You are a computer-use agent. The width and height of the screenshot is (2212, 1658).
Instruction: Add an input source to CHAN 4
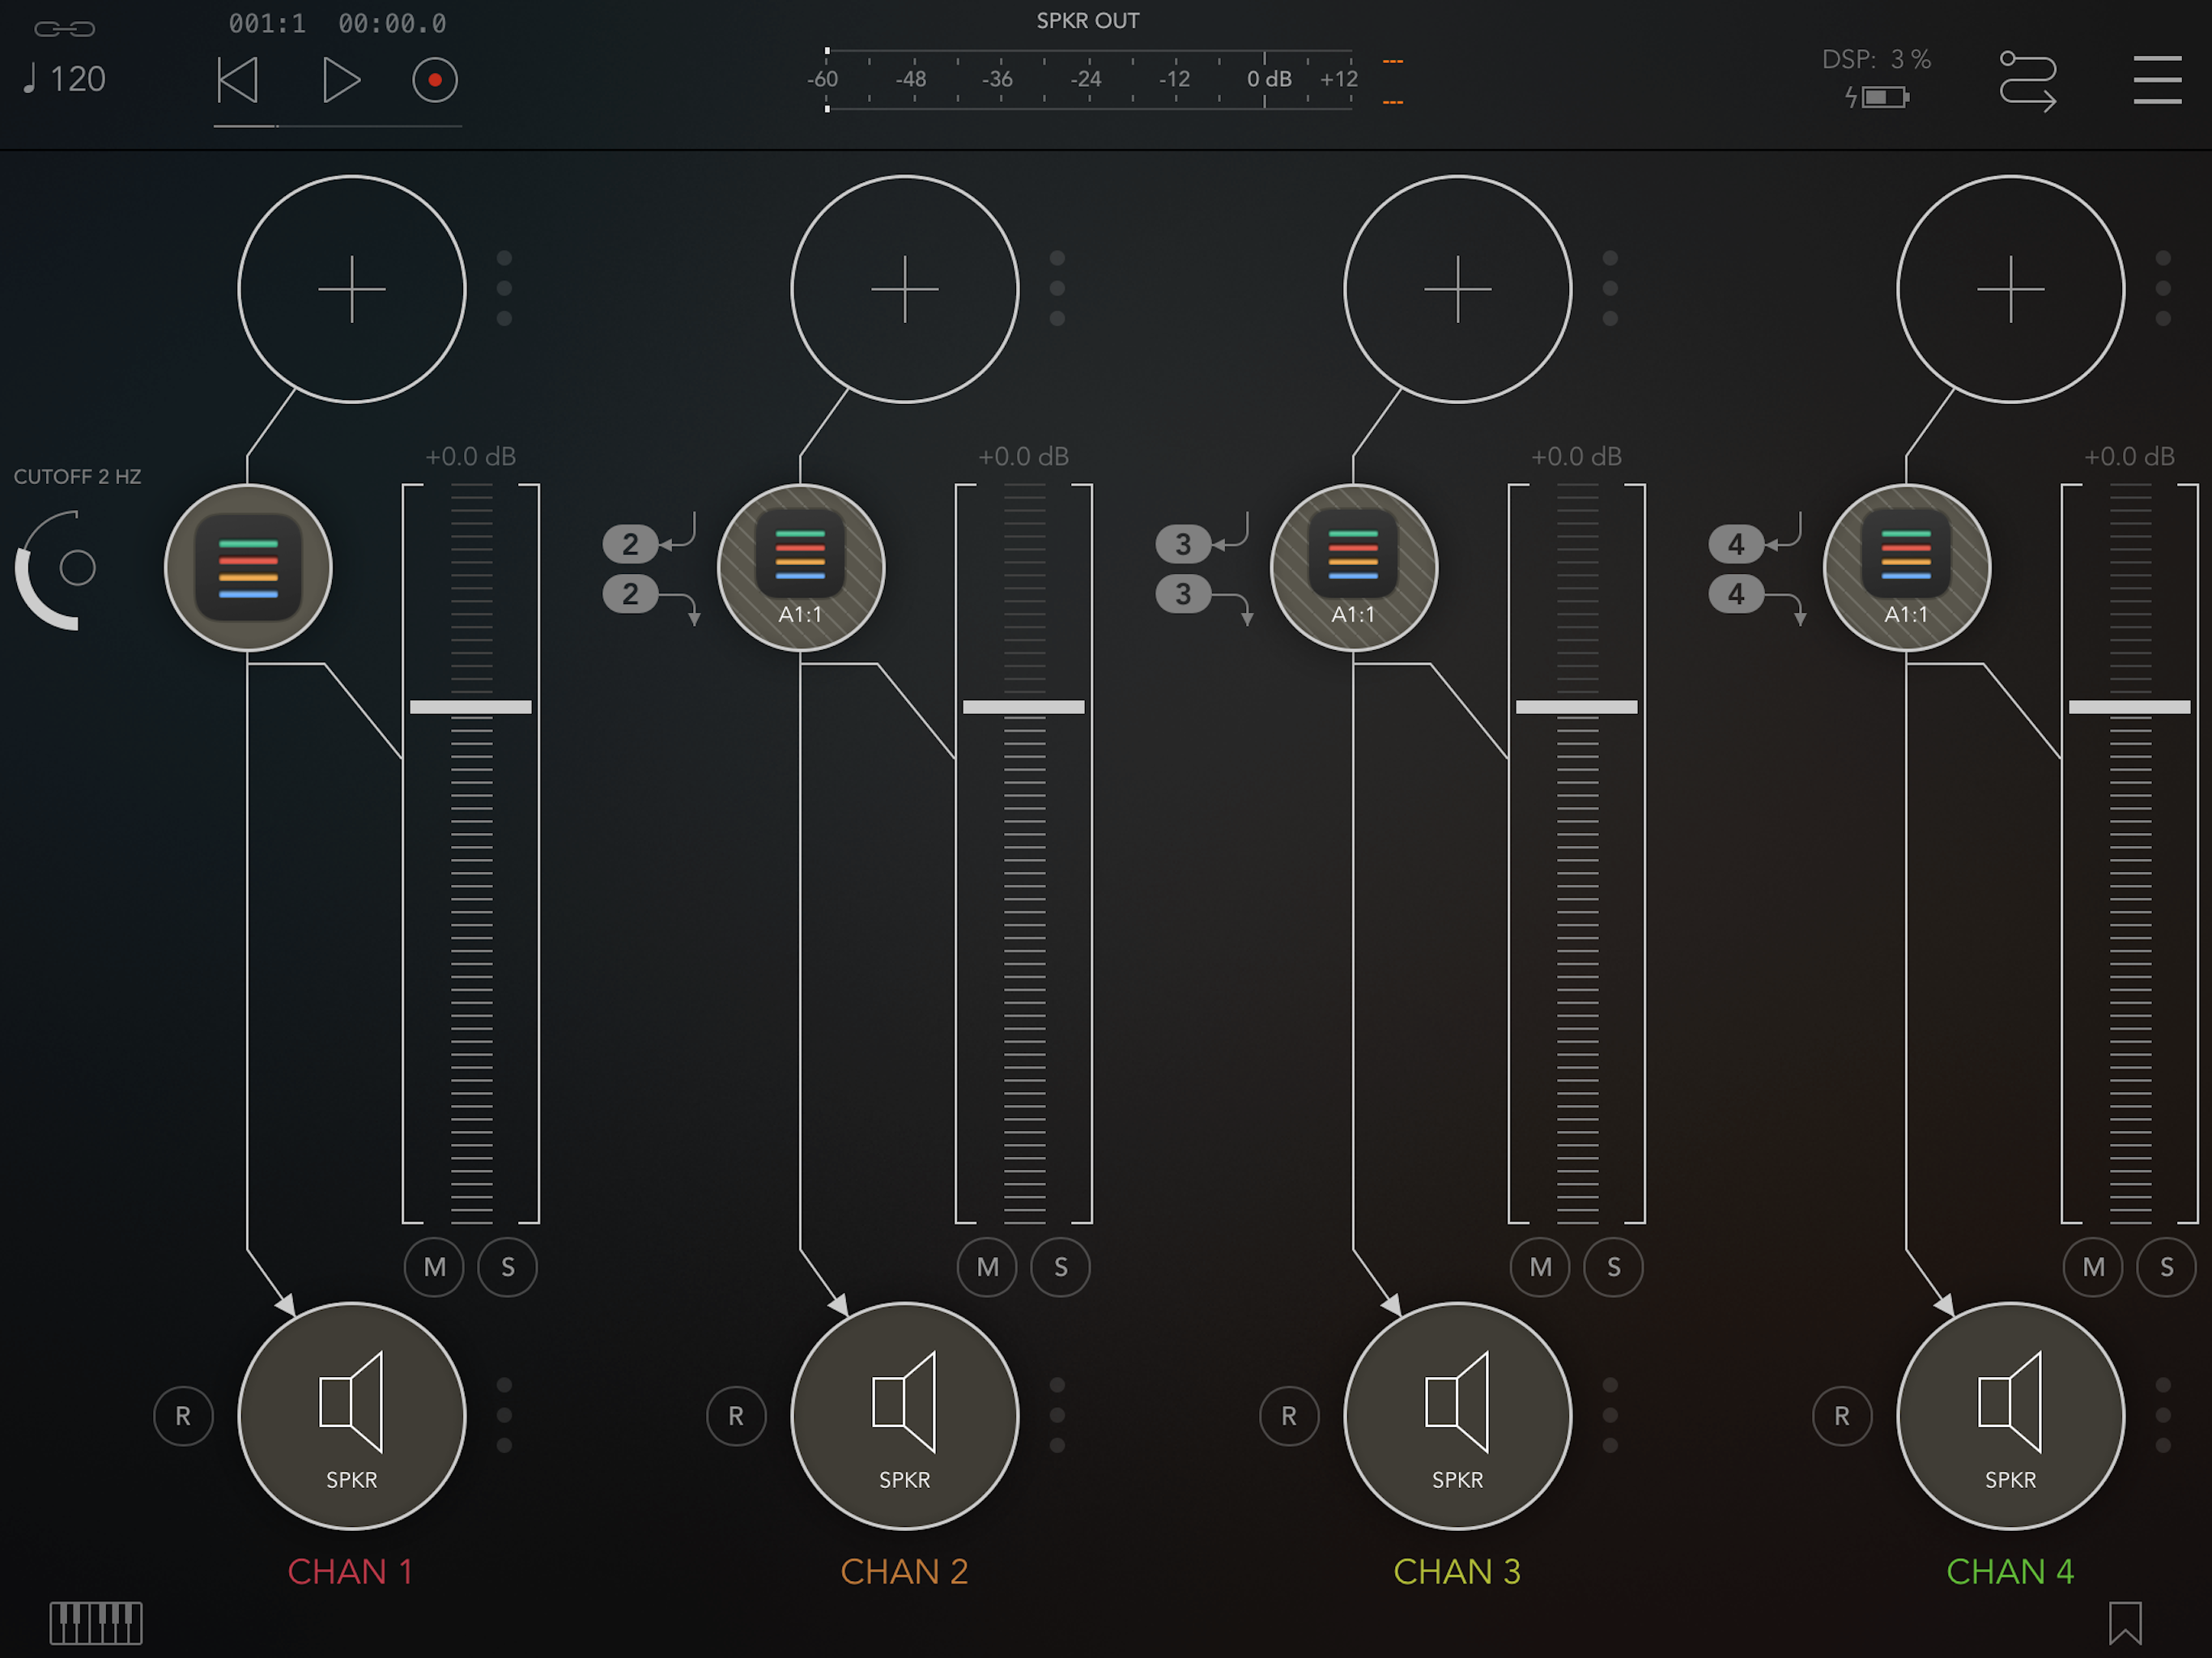[2010, 289]
